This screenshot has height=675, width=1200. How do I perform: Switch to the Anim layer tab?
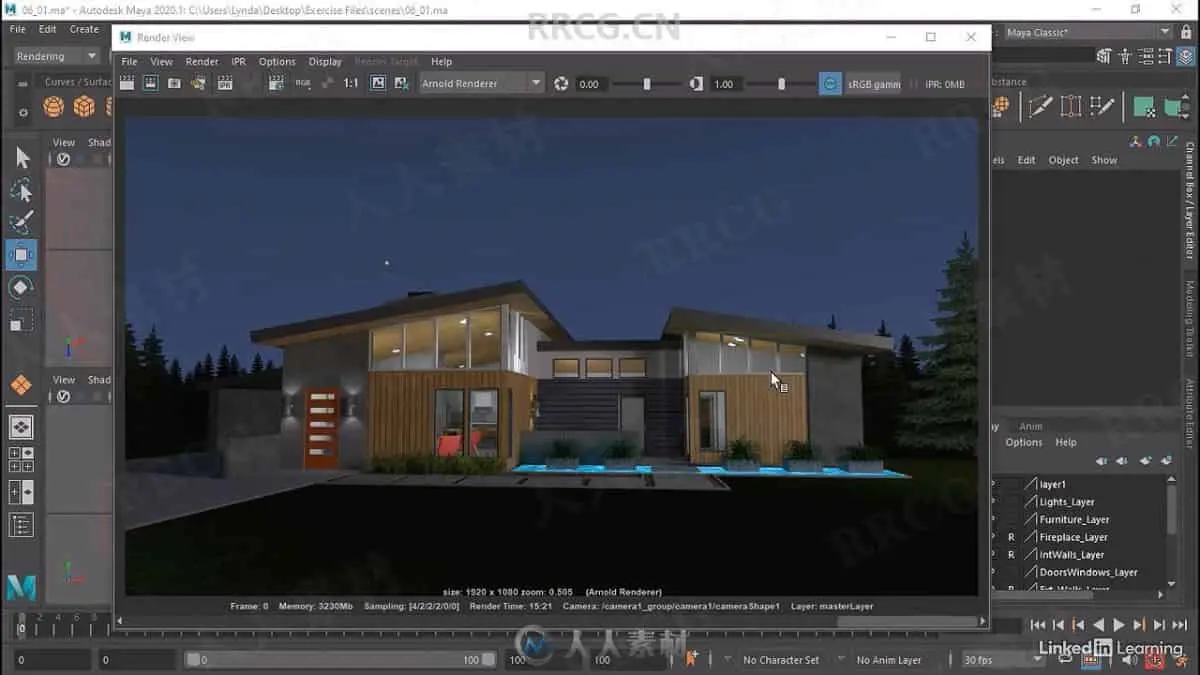pyautogui.click(x=1030, y=426)
